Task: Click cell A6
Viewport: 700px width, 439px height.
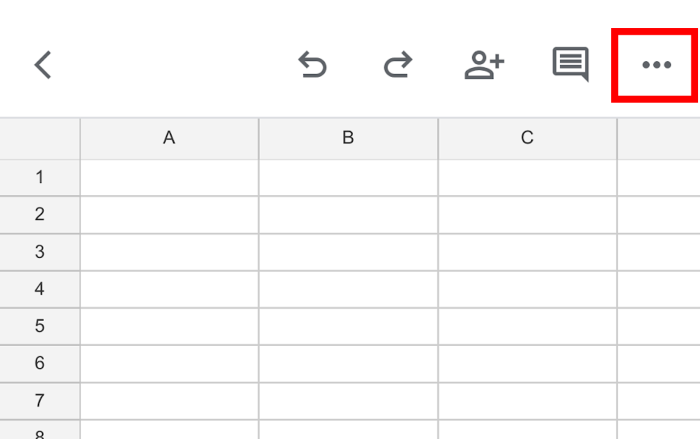Action: (x=169, y=364)
